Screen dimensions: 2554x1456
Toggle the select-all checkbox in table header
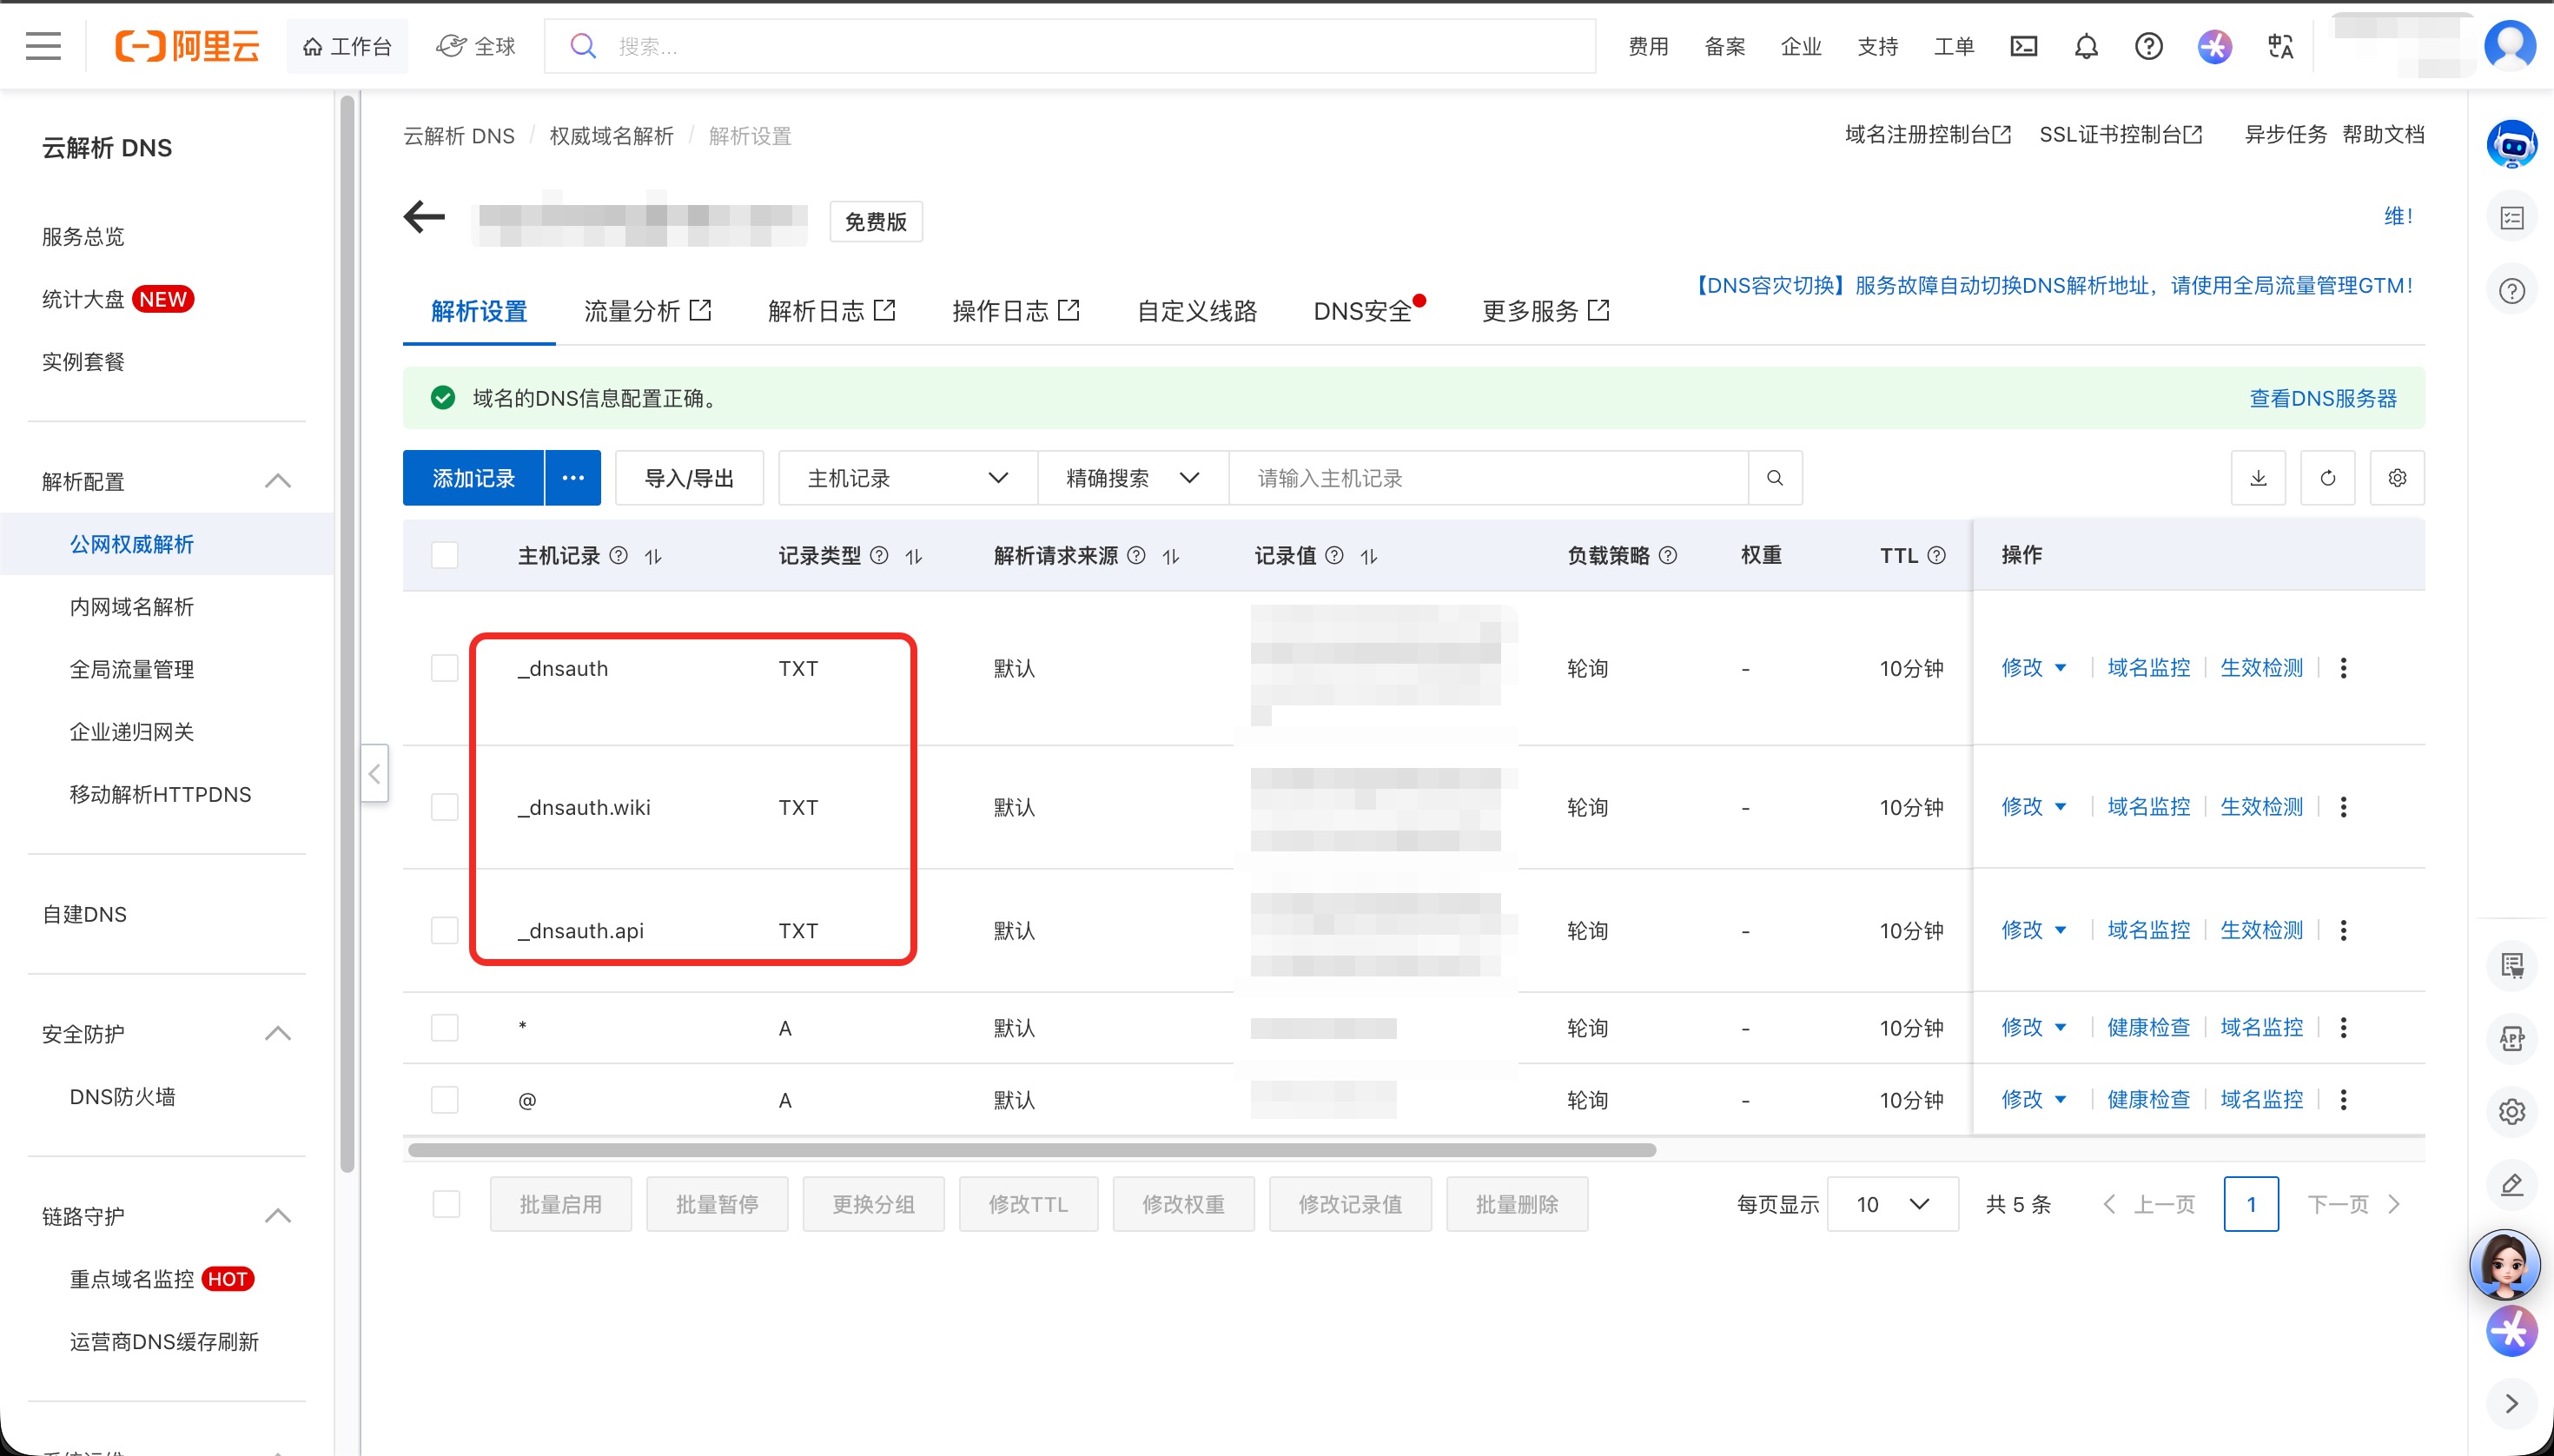pyautogui.click(x=445, y=555)
